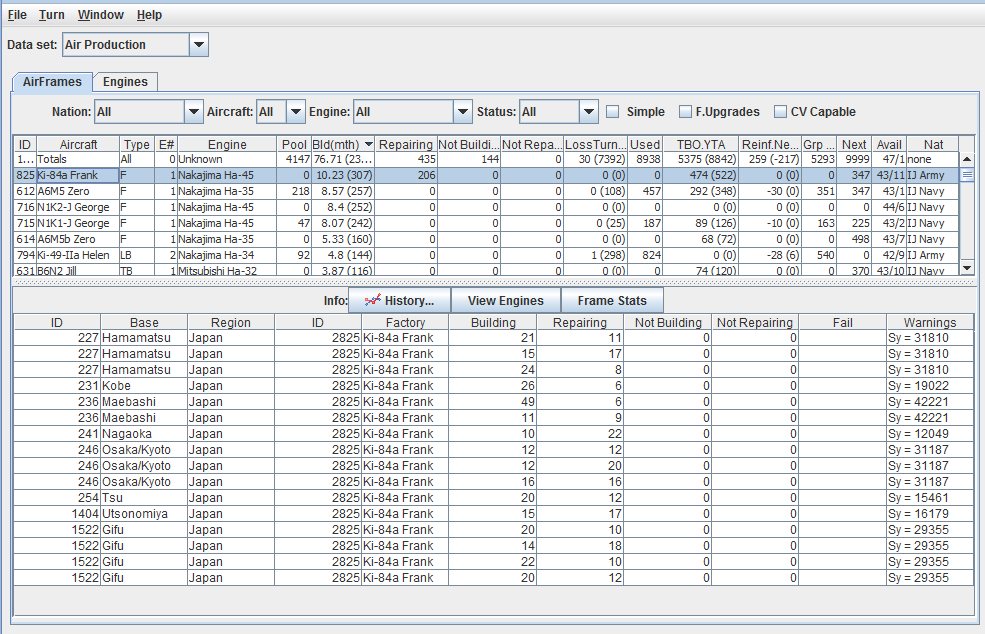Click the Sy = 15461 warning cell
Screen dimensions: 985x634
point(930,498)
